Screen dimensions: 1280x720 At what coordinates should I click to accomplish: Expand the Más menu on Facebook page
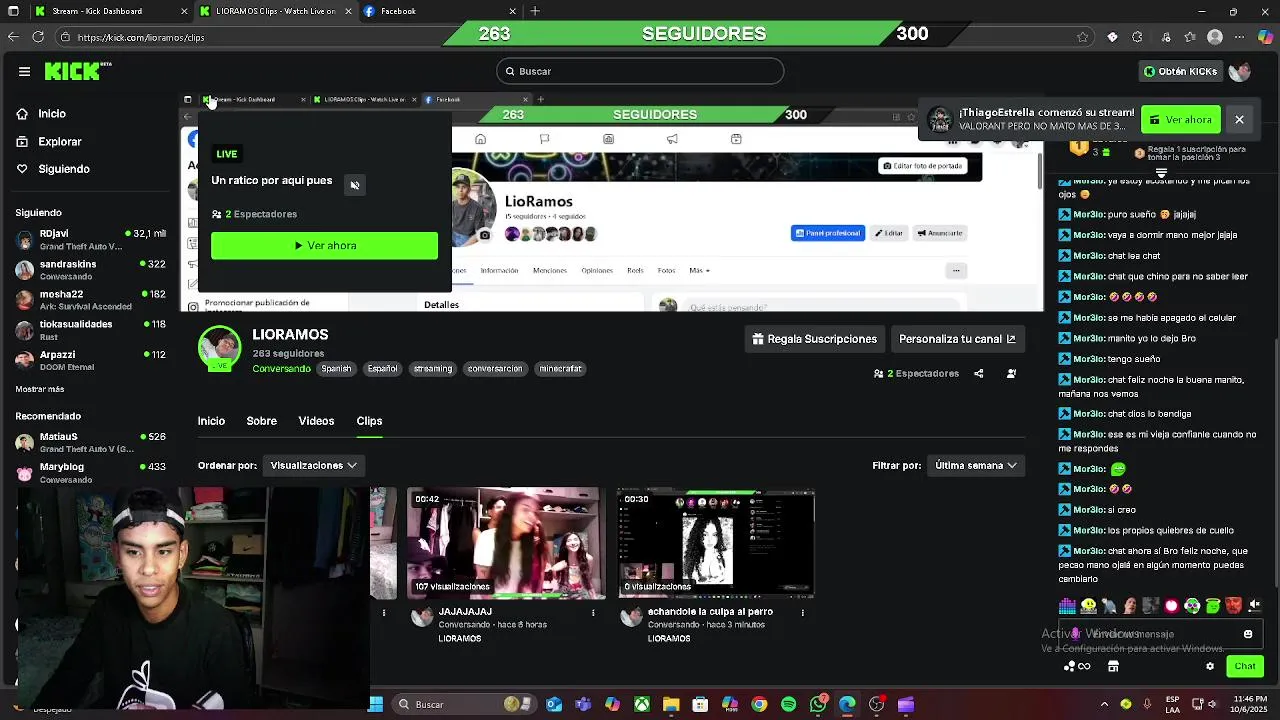[699, 270]
